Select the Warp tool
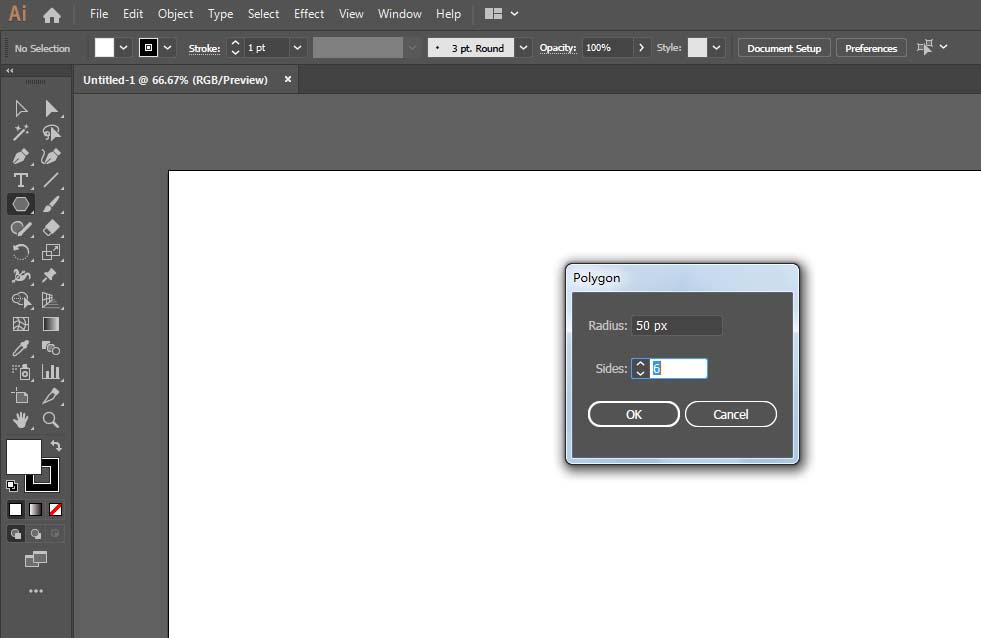 point(21,276)
